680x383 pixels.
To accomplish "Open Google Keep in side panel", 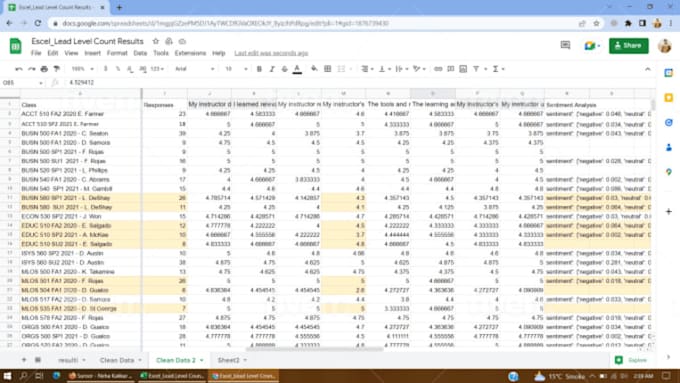I will (668, 98).
